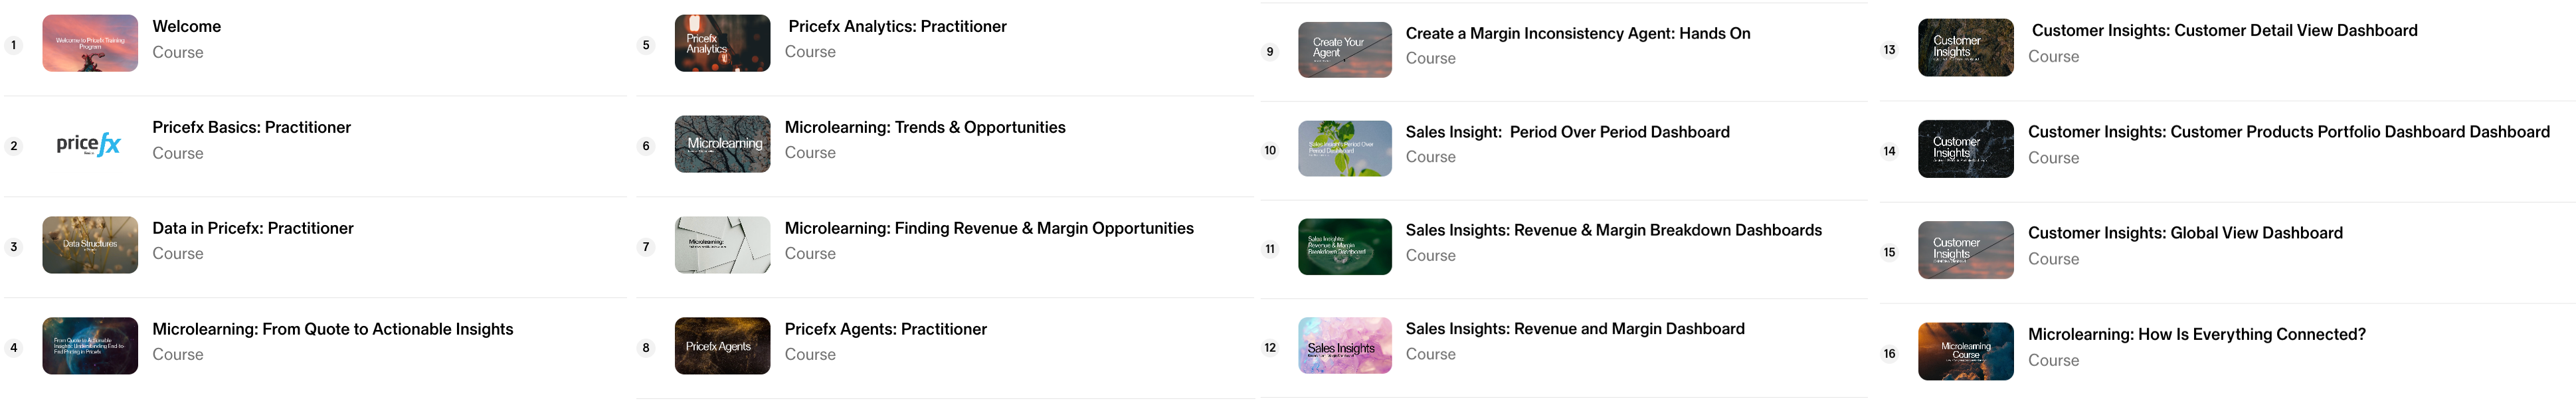Open Sales Insight: Period Over Period Dashboard
Screen dimensions: 2576x405
[1567, 133]
